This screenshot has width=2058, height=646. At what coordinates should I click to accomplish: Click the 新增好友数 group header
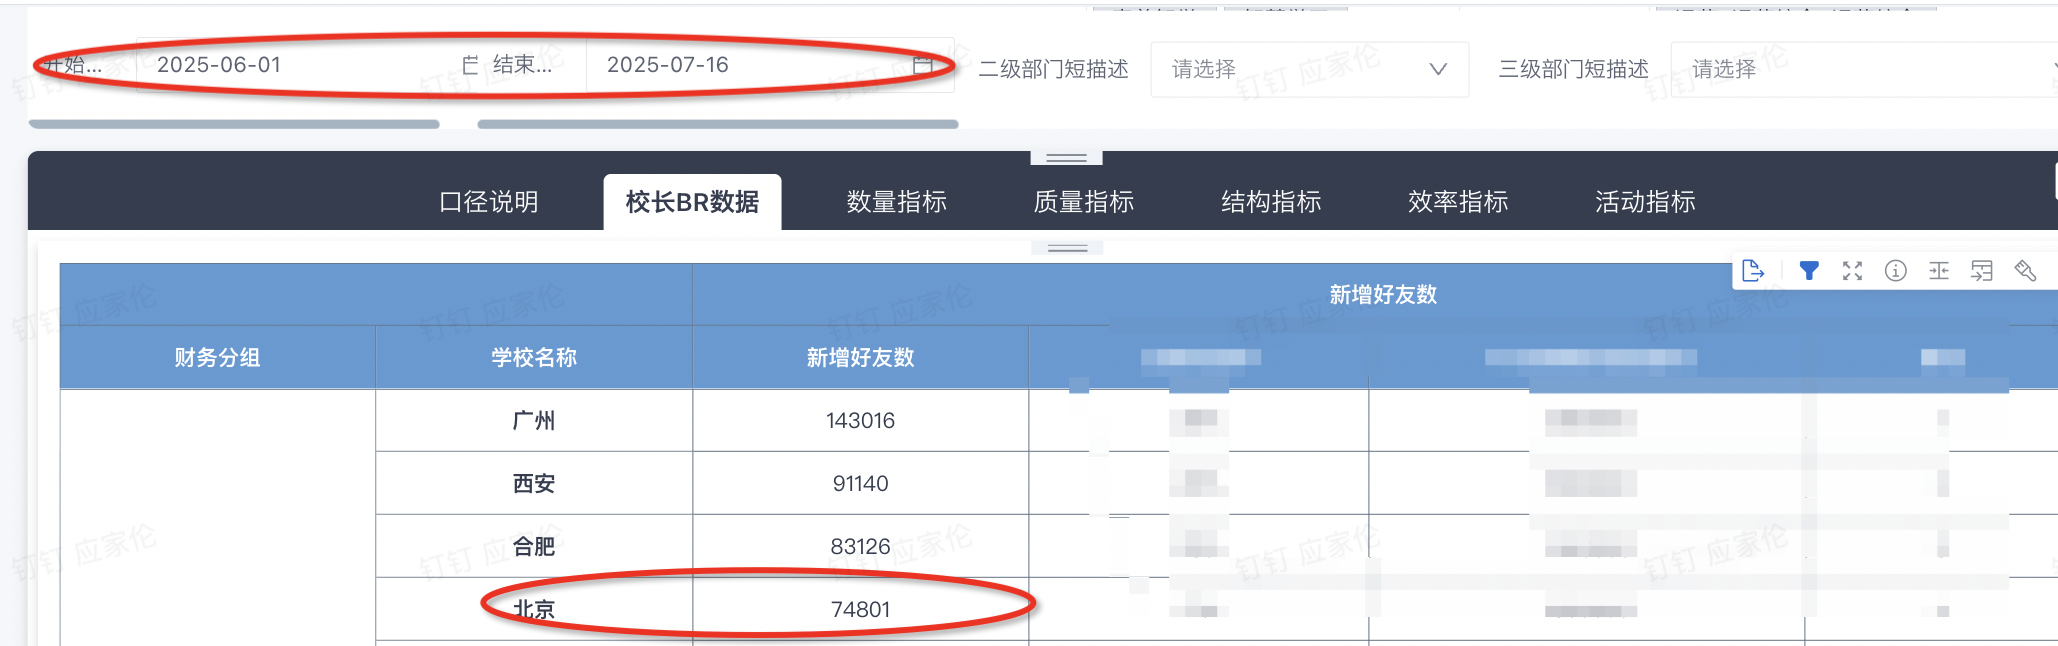tap(1383, 295)
